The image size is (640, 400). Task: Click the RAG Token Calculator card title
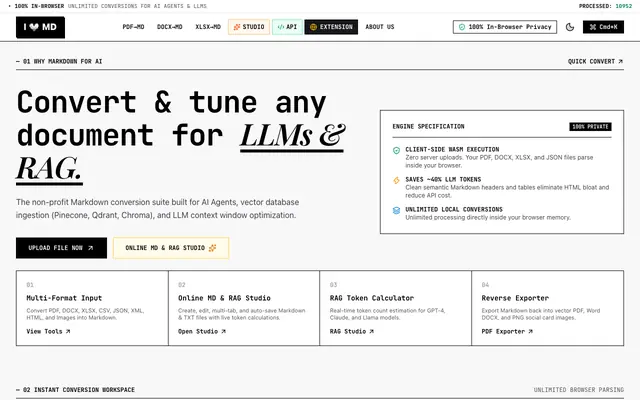click(372, 298)
